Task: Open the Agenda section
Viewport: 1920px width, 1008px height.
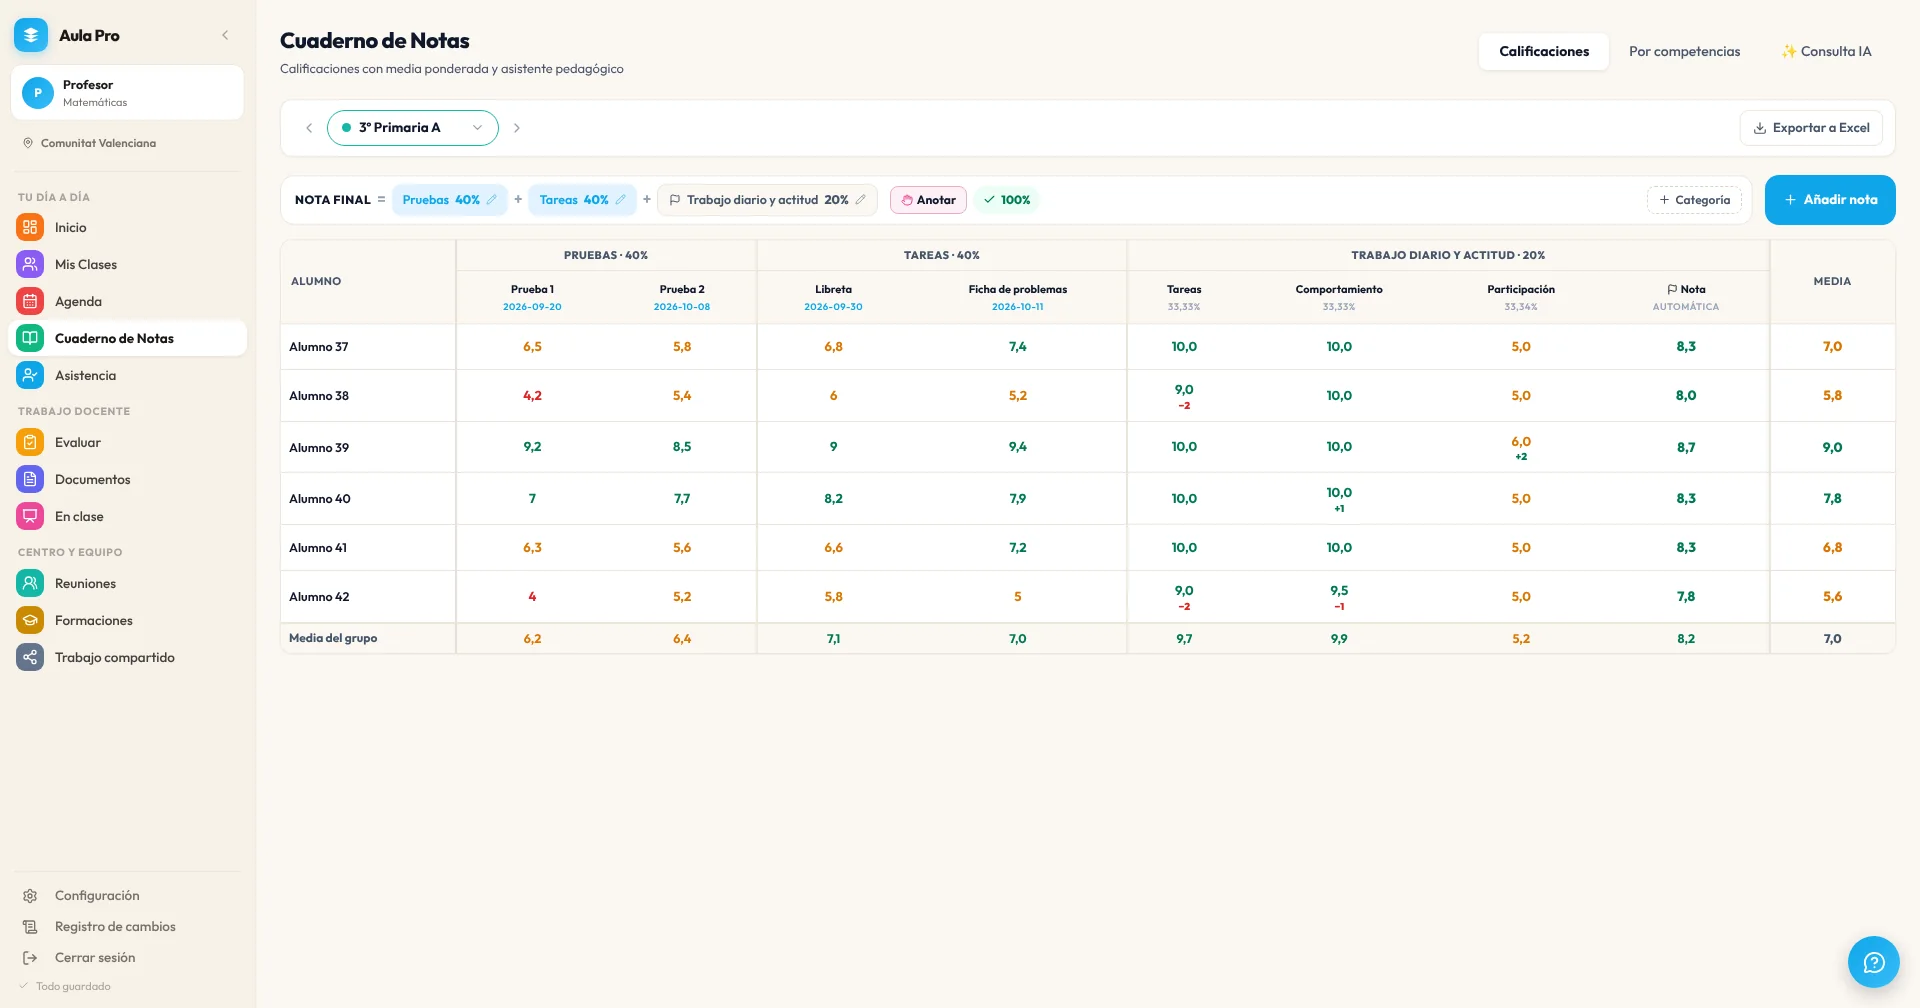Action: (x=127, y=301)
